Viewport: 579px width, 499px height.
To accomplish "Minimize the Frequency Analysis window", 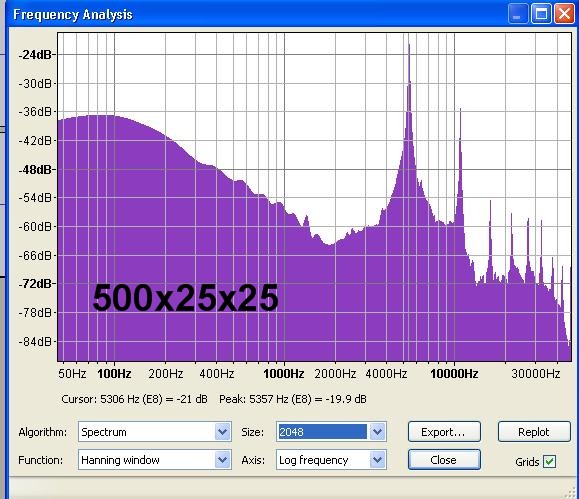I will [x=518, y=14].
